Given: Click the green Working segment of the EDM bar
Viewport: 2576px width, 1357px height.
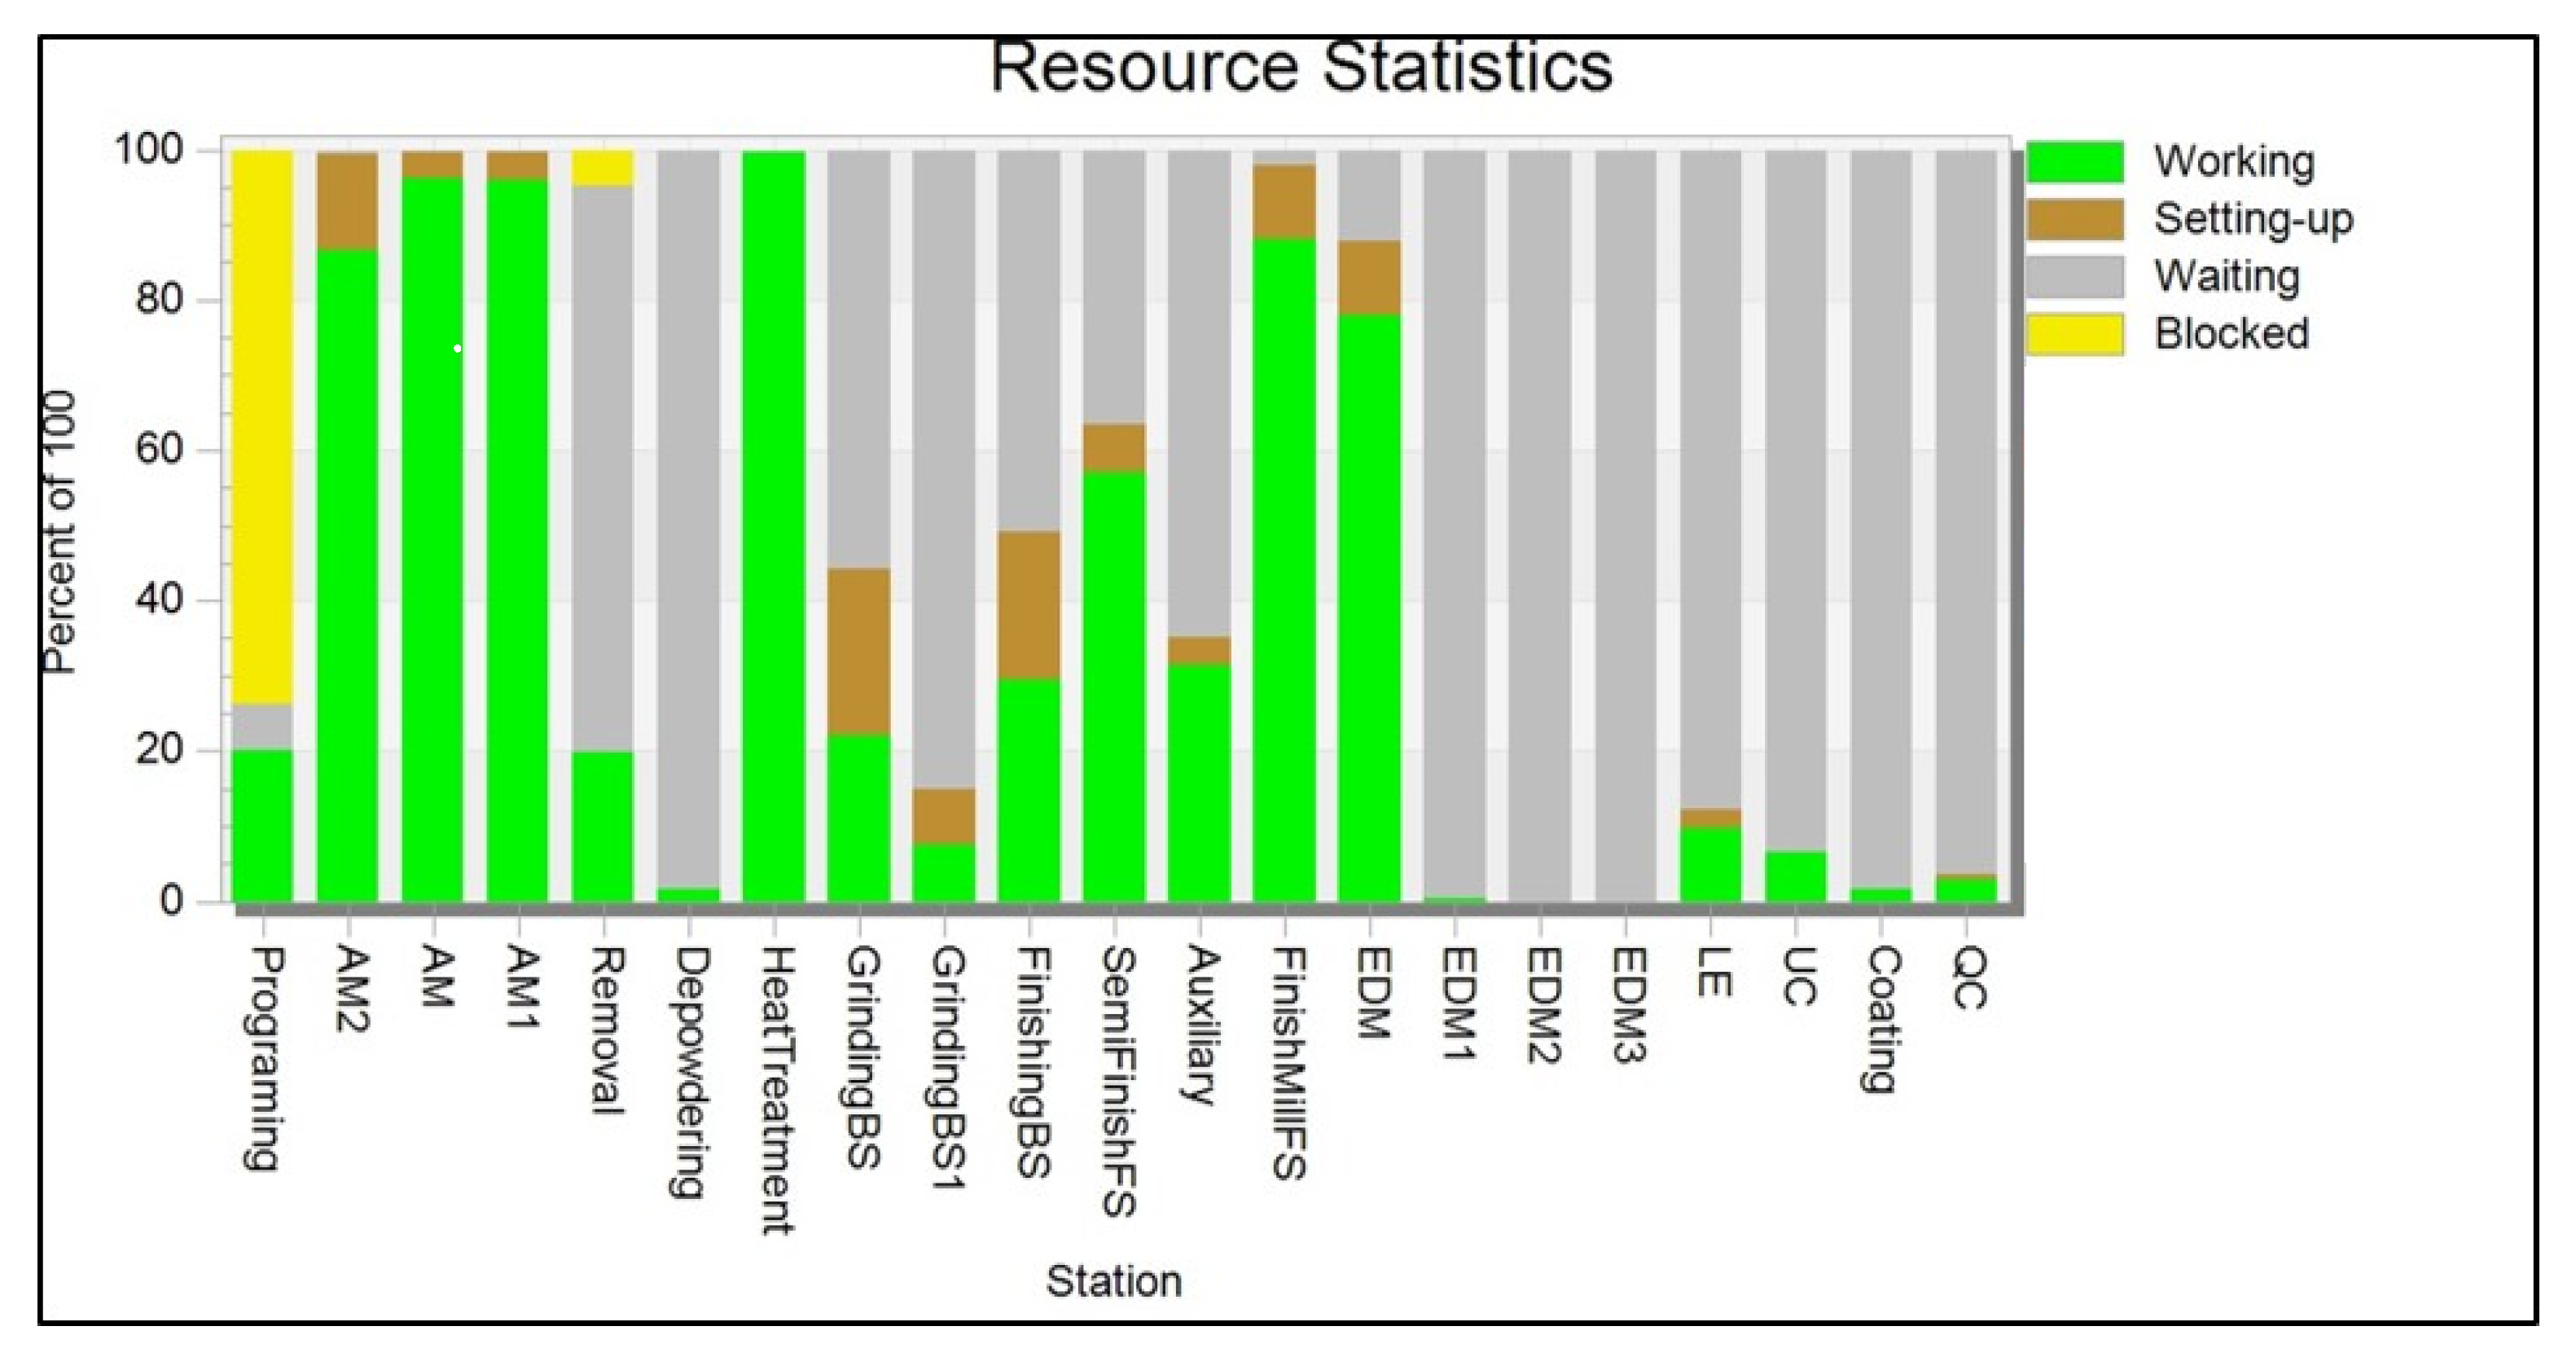Looking at the screenshot, I should click(1369, 608).
